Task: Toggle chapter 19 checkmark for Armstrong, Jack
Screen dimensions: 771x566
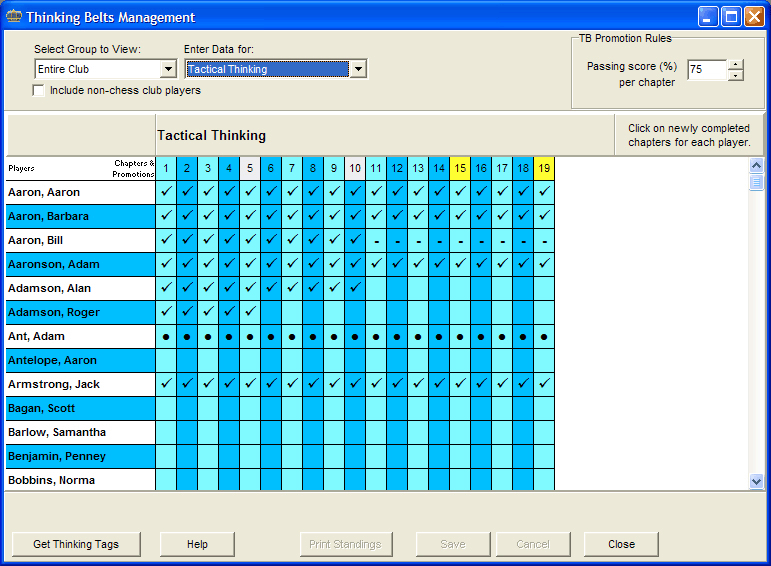Action: (544, 384)
